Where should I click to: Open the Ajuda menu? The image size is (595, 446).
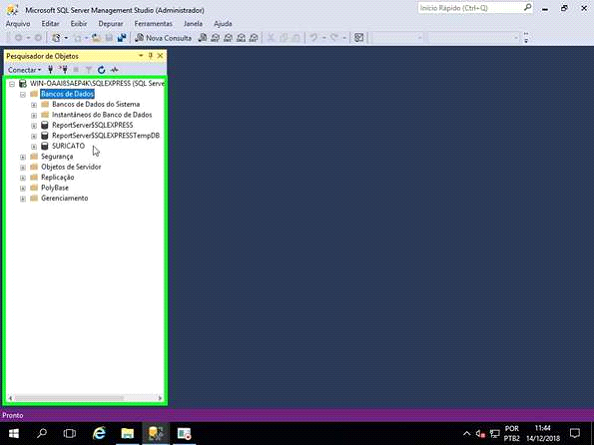pyautogui.click(x=223, y=24)
